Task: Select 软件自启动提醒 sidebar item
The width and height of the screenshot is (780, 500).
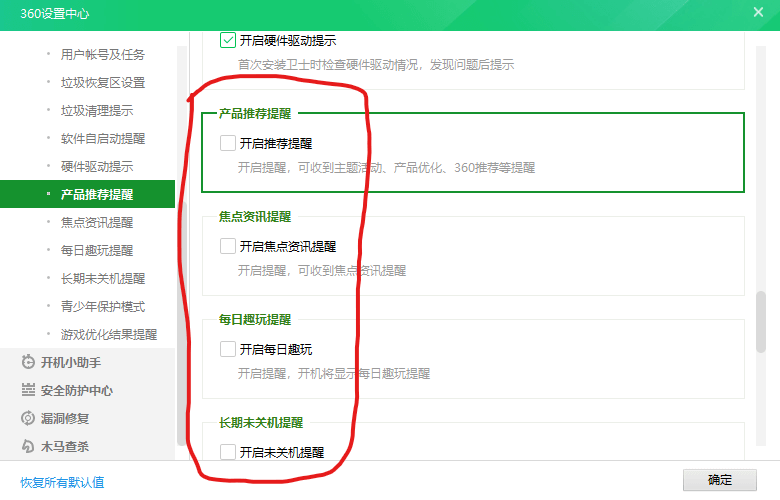Action: tap(102, 138)
